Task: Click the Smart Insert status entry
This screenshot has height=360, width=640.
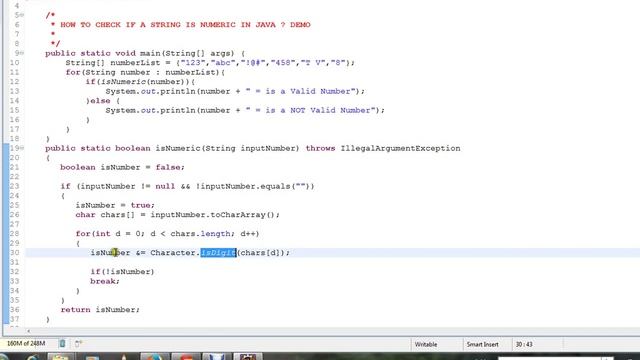Action: tap(482, 344)
